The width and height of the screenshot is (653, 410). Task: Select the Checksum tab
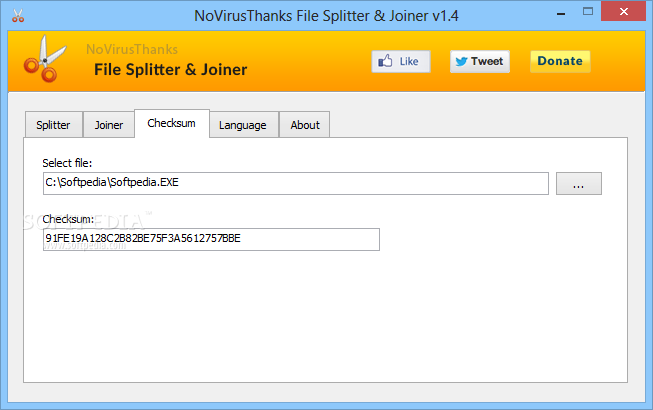coord(172,123)
